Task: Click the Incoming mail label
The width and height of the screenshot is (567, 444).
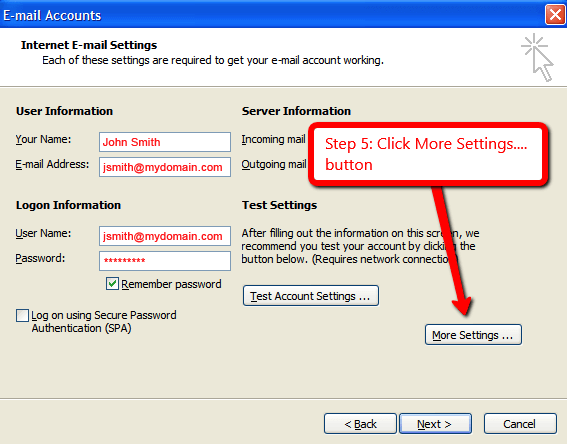Action: pyautogui.click(x=273, y=139)
